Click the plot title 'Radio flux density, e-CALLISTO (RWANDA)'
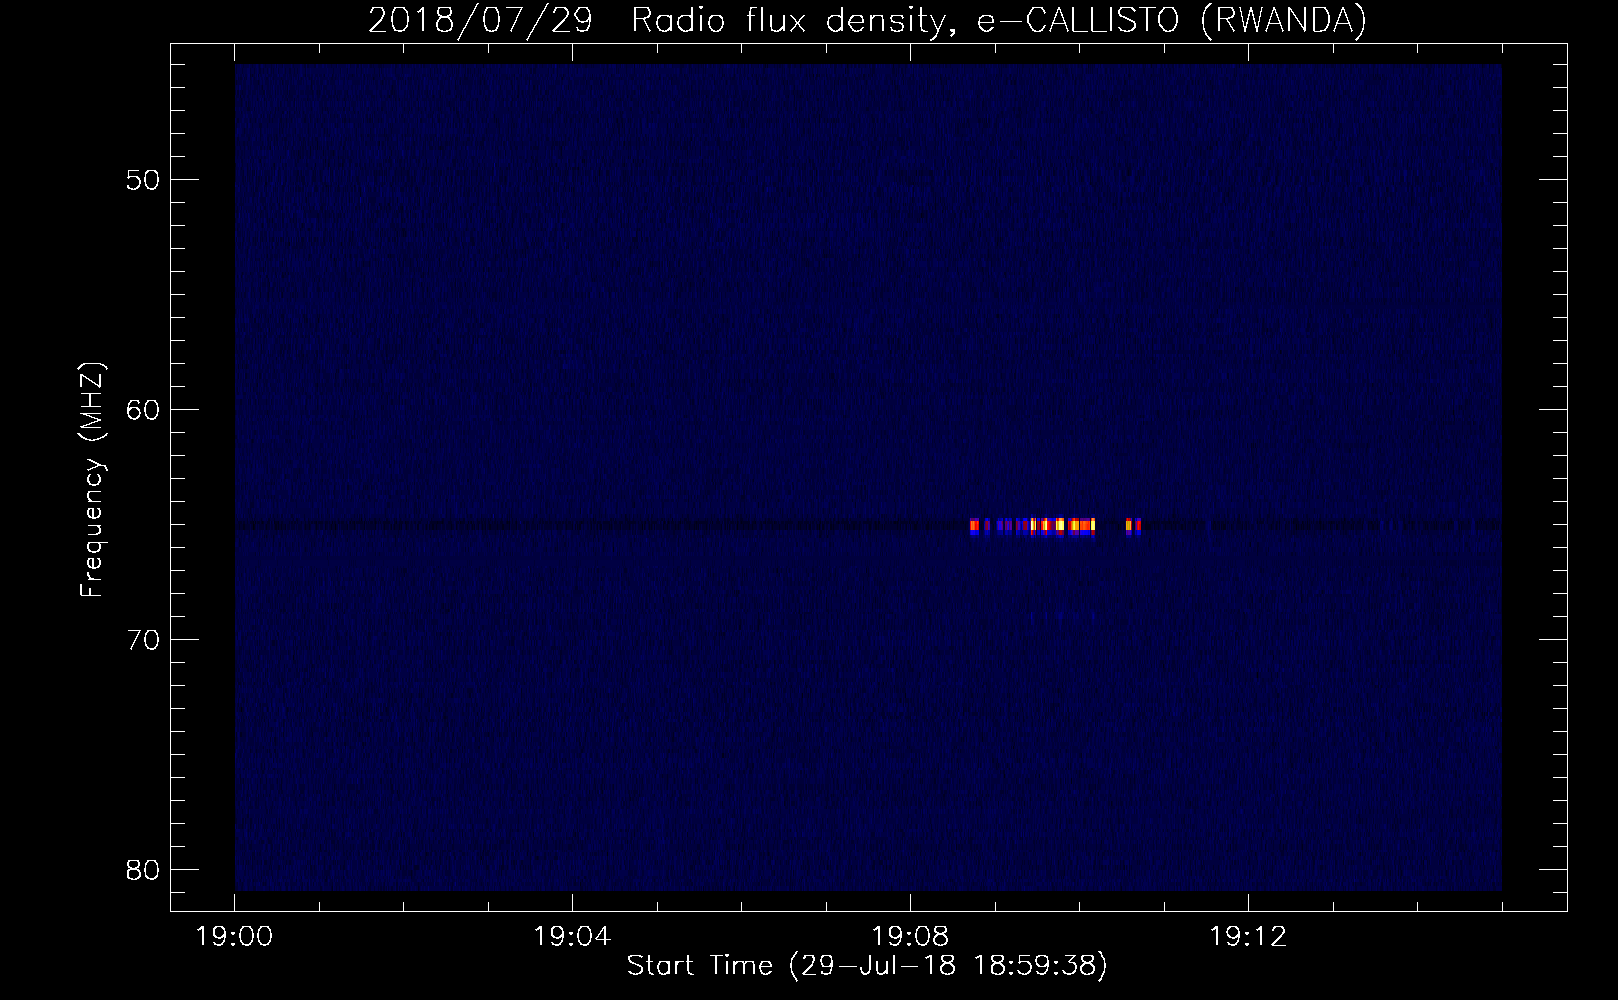Image resolution: width=1618 pixels, height=1000 pixels. click(x=999, y=20)
